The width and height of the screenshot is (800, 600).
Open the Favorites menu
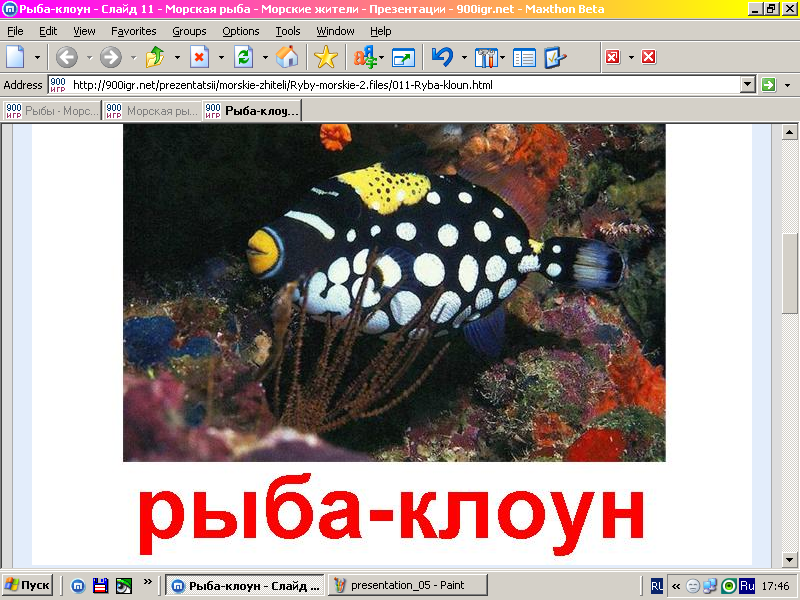click(133, 31)
